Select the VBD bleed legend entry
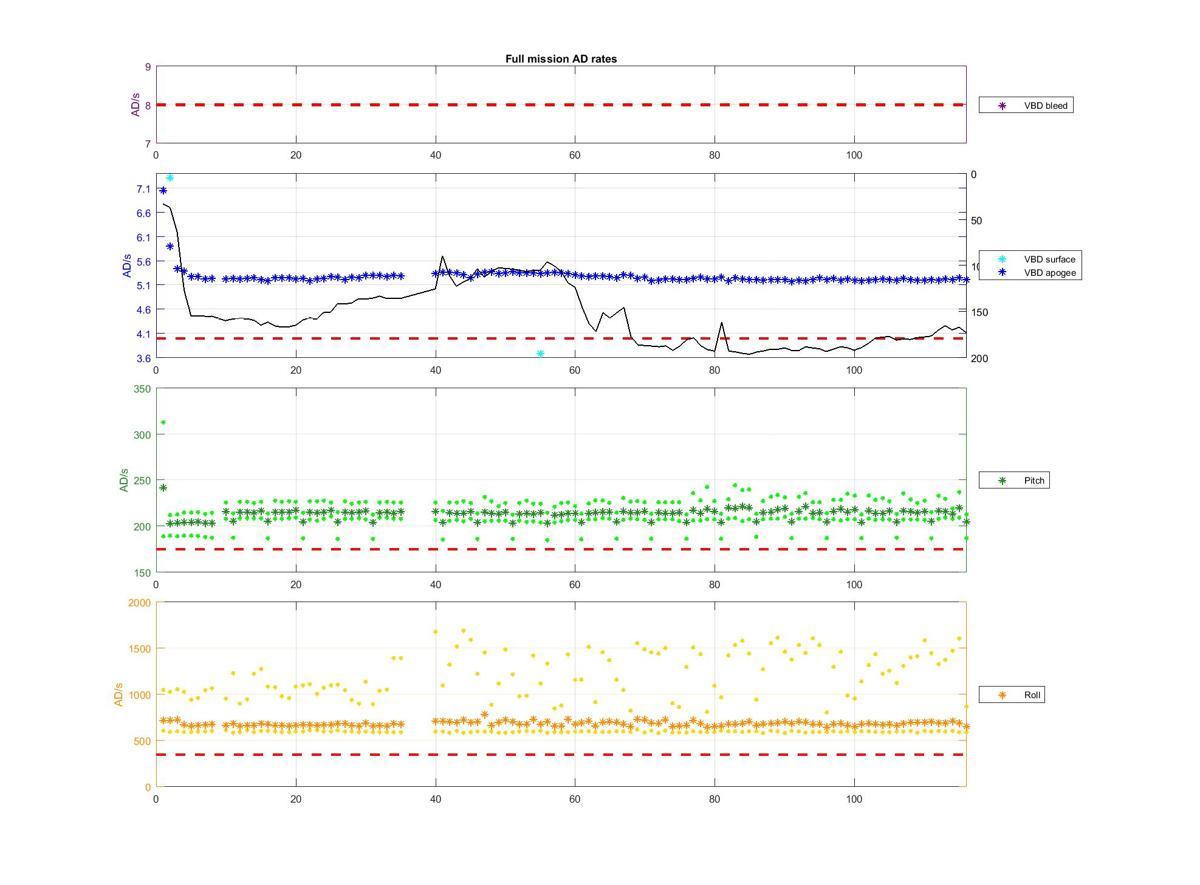This screenshot has width=1200, height=885. (x=1025, y=105)
